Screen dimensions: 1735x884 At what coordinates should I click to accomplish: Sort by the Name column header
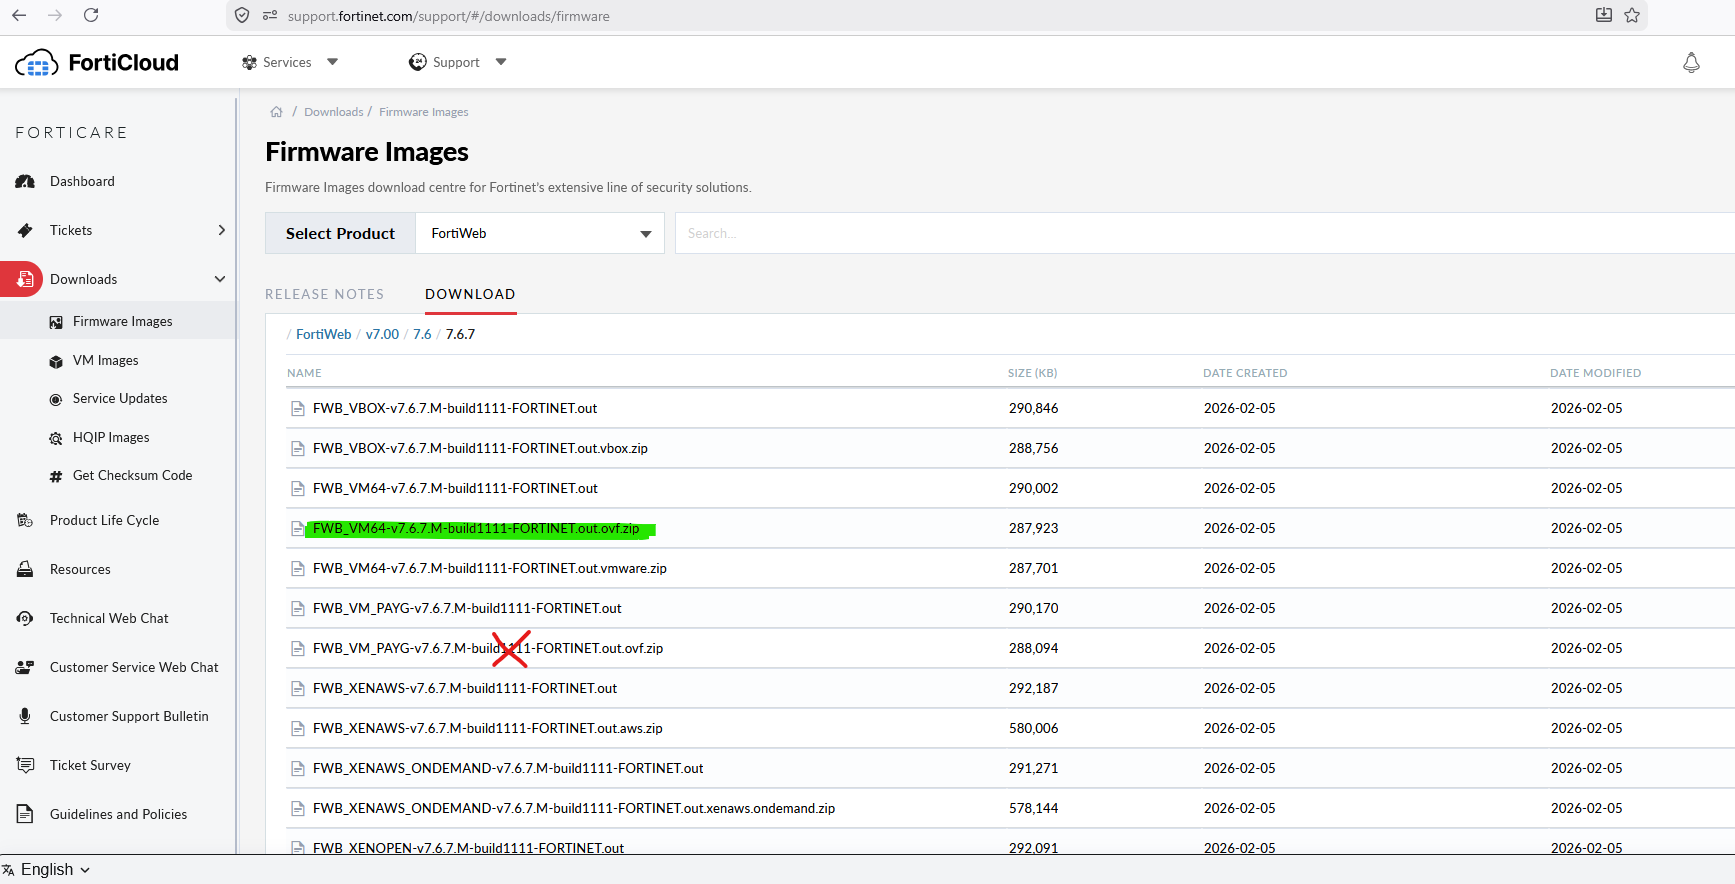304,373
